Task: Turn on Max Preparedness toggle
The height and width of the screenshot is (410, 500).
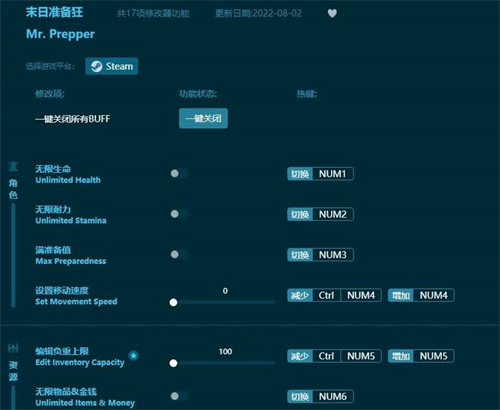Action: pyautogui.click(x=179, y=255)
